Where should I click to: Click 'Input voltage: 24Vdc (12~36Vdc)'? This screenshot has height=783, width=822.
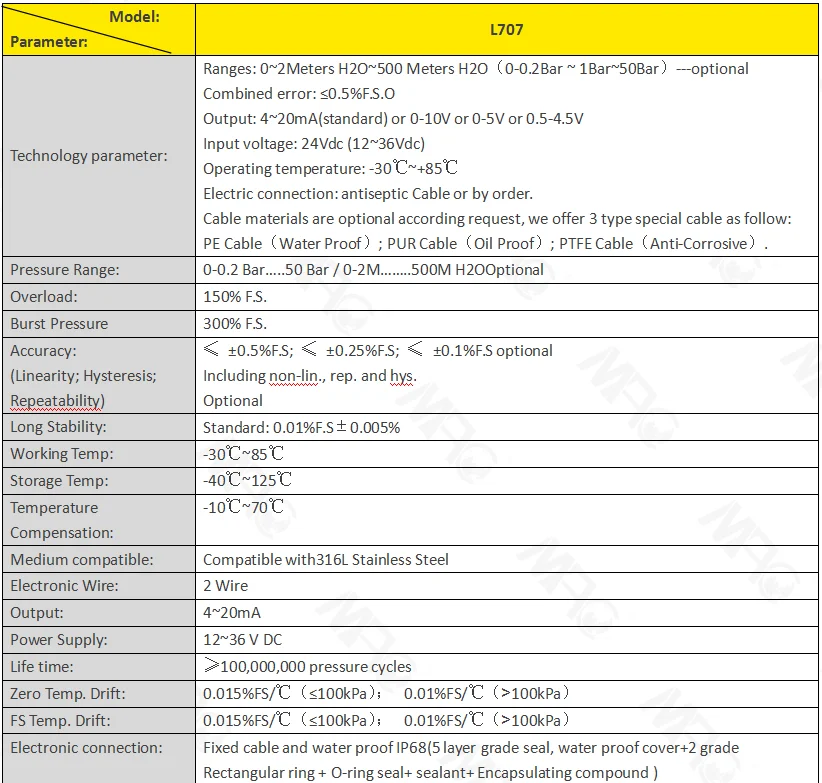pos(313,144)
